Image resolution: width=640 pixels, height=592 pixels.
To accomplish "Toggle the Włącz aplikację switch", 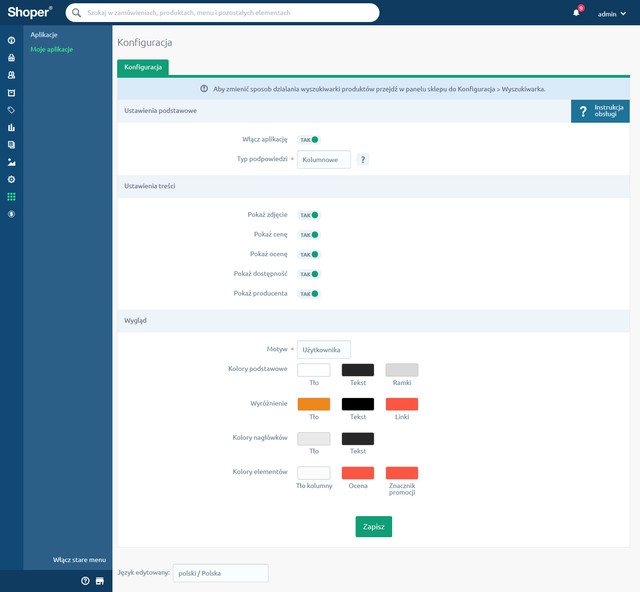I will click(x=309, y=140).
